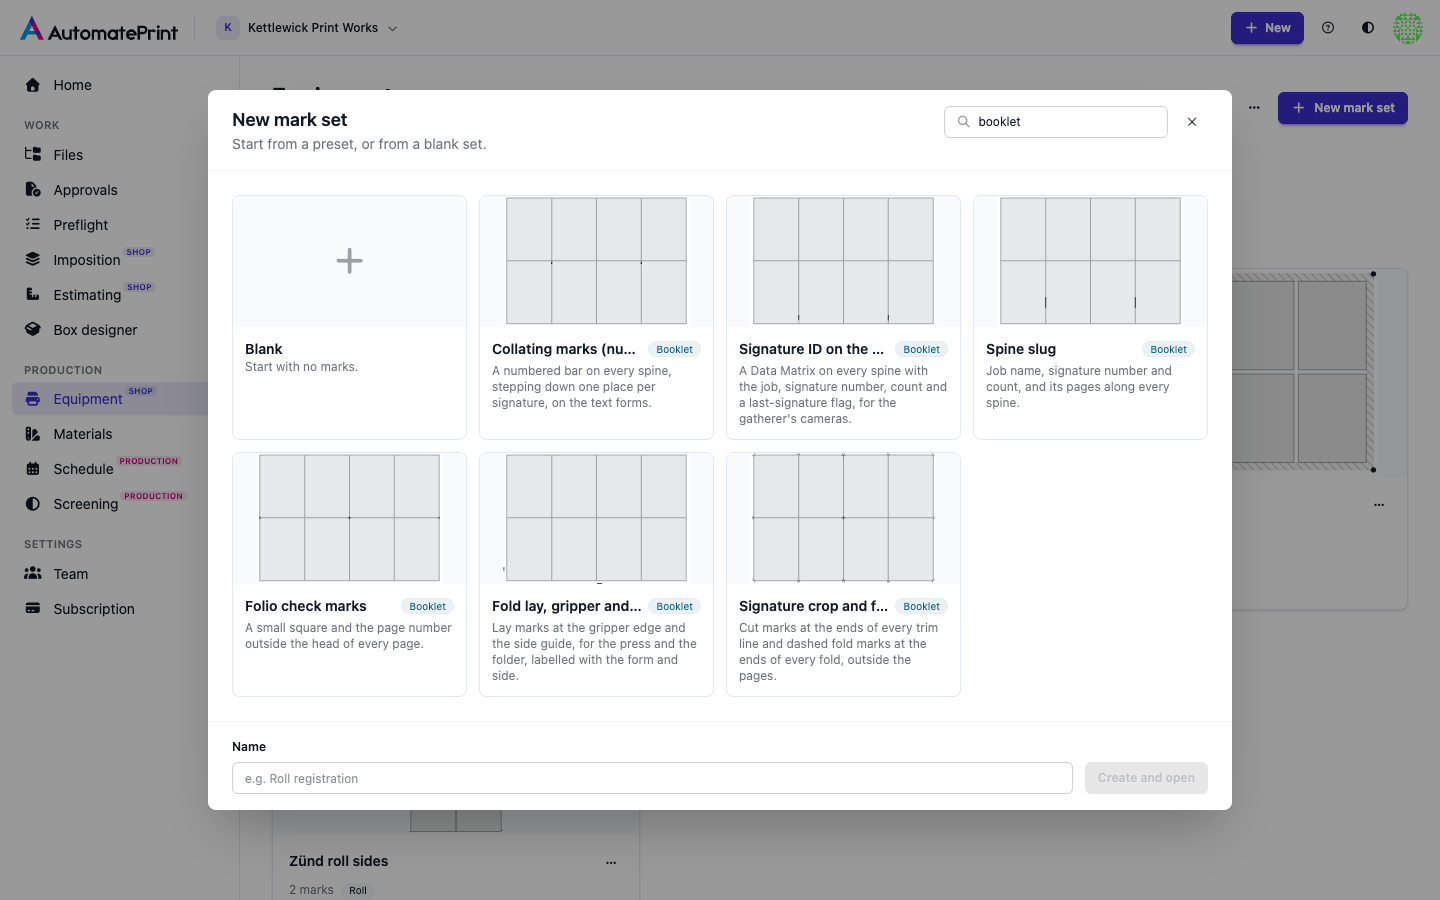
Task: Open the help question-mark icon
Action: click(1328, 28)
